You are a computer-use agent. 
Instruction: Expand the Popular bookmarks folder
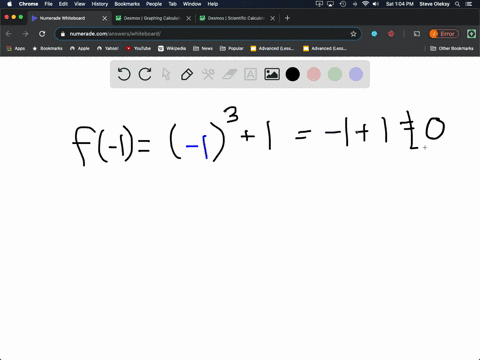[232, 48]
